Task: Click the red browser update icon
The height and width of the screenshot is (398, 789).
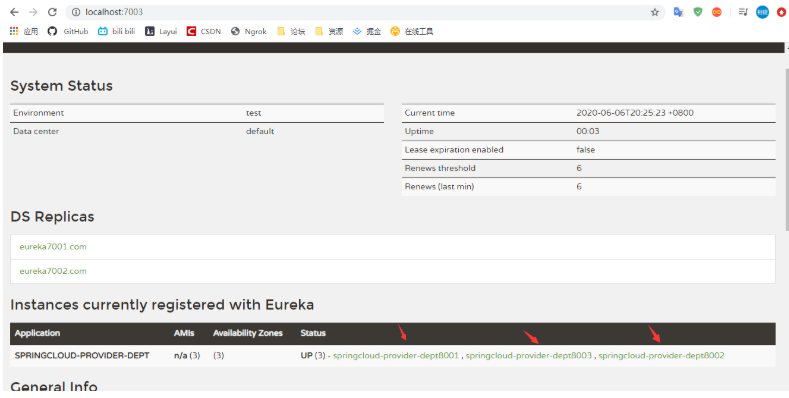Action: (x=781, y=12)
